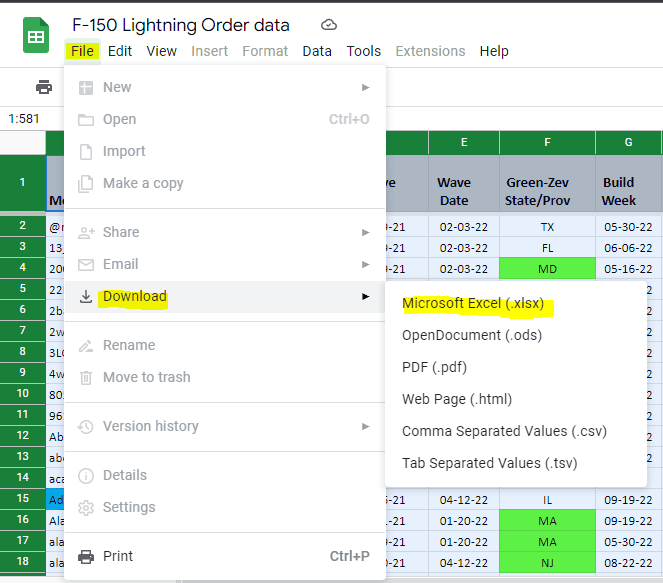Click the print icon in toolbar
The width and height of the screenshot is (663, 583).
(44, 87)
